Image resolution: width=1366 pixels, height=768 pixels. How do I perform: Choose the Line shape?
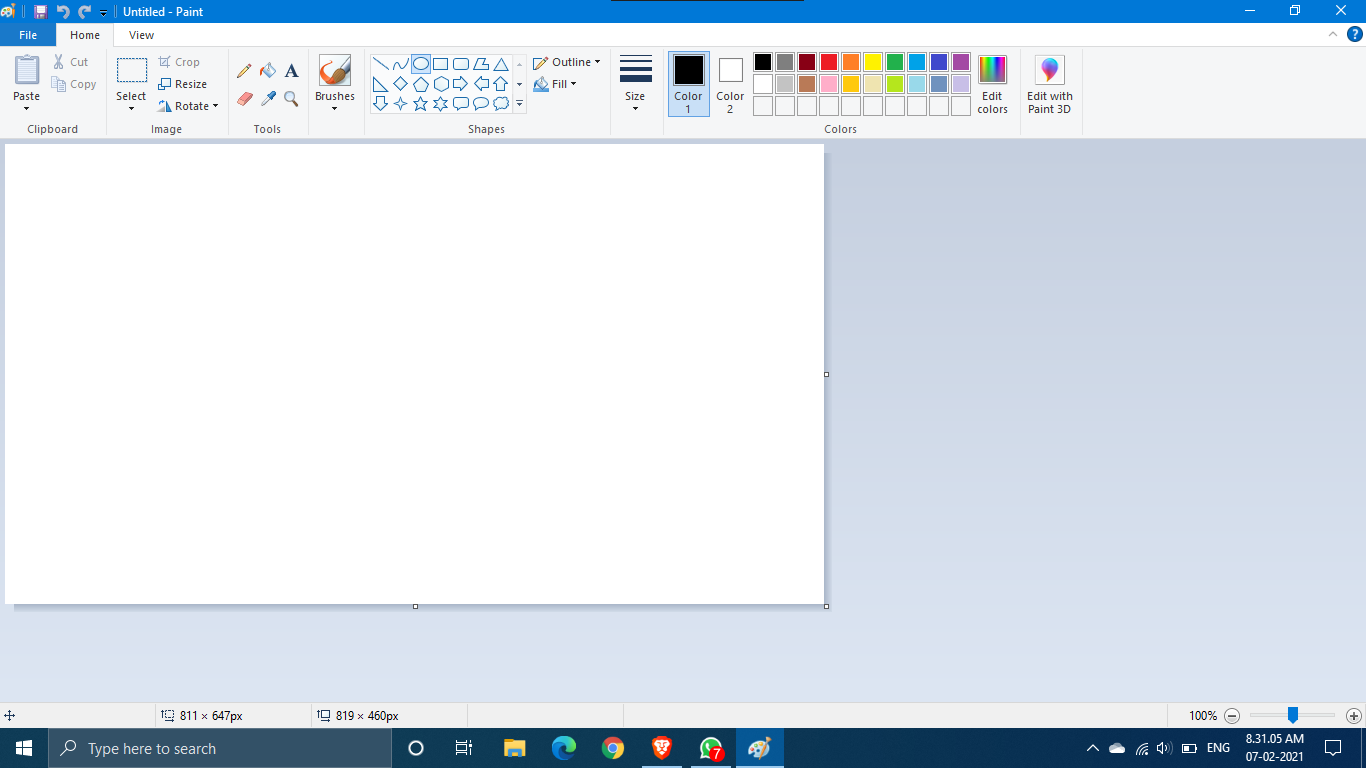(x=380, y=64)
